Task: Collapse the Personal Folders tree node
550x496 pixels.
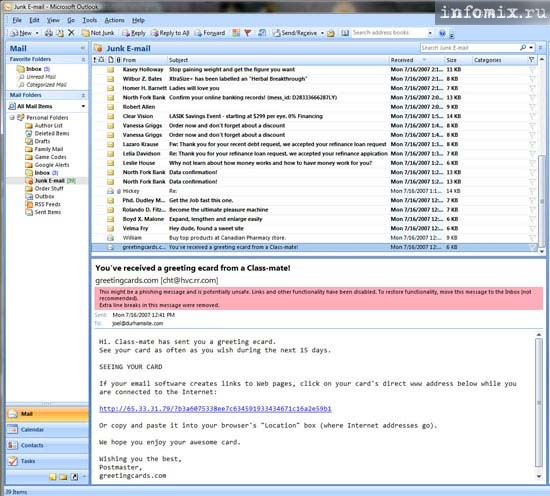Action: pos(12,118)
